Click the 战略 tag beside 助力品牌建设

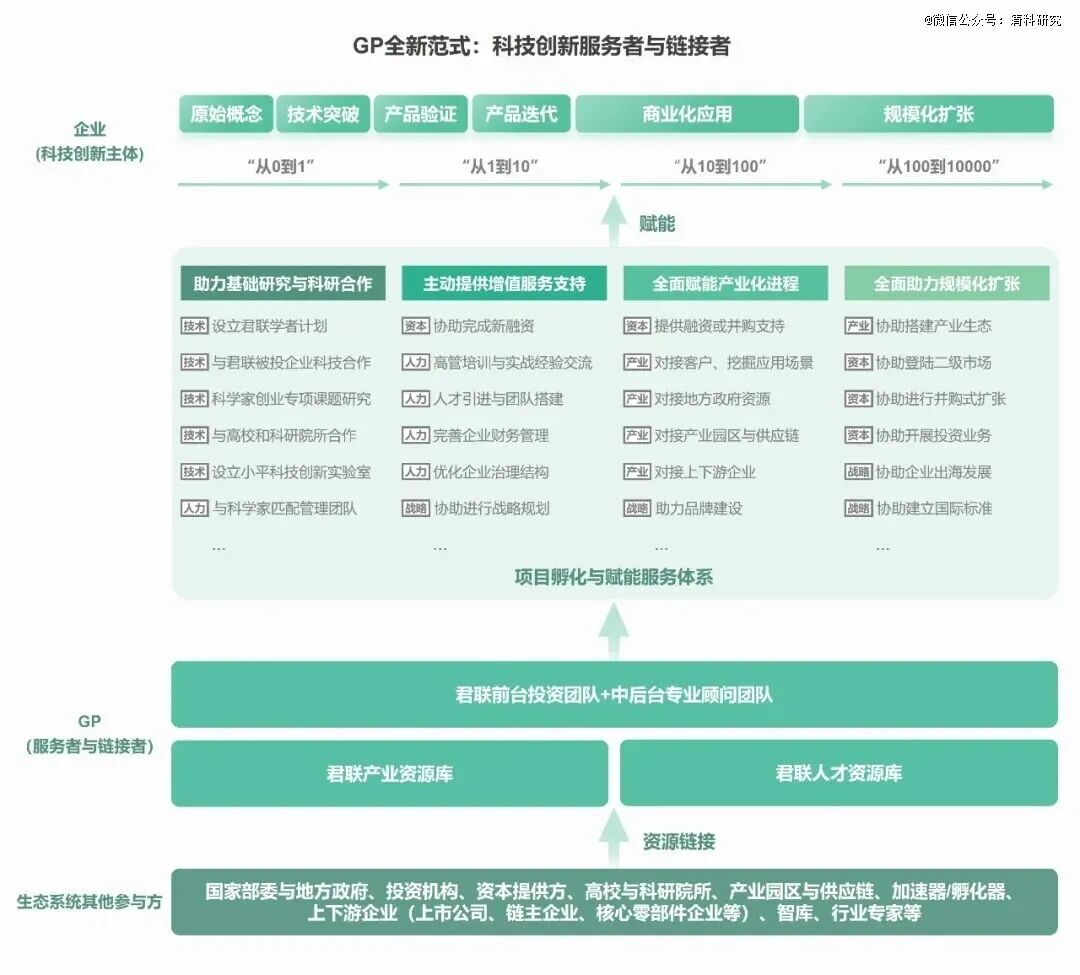637,508
